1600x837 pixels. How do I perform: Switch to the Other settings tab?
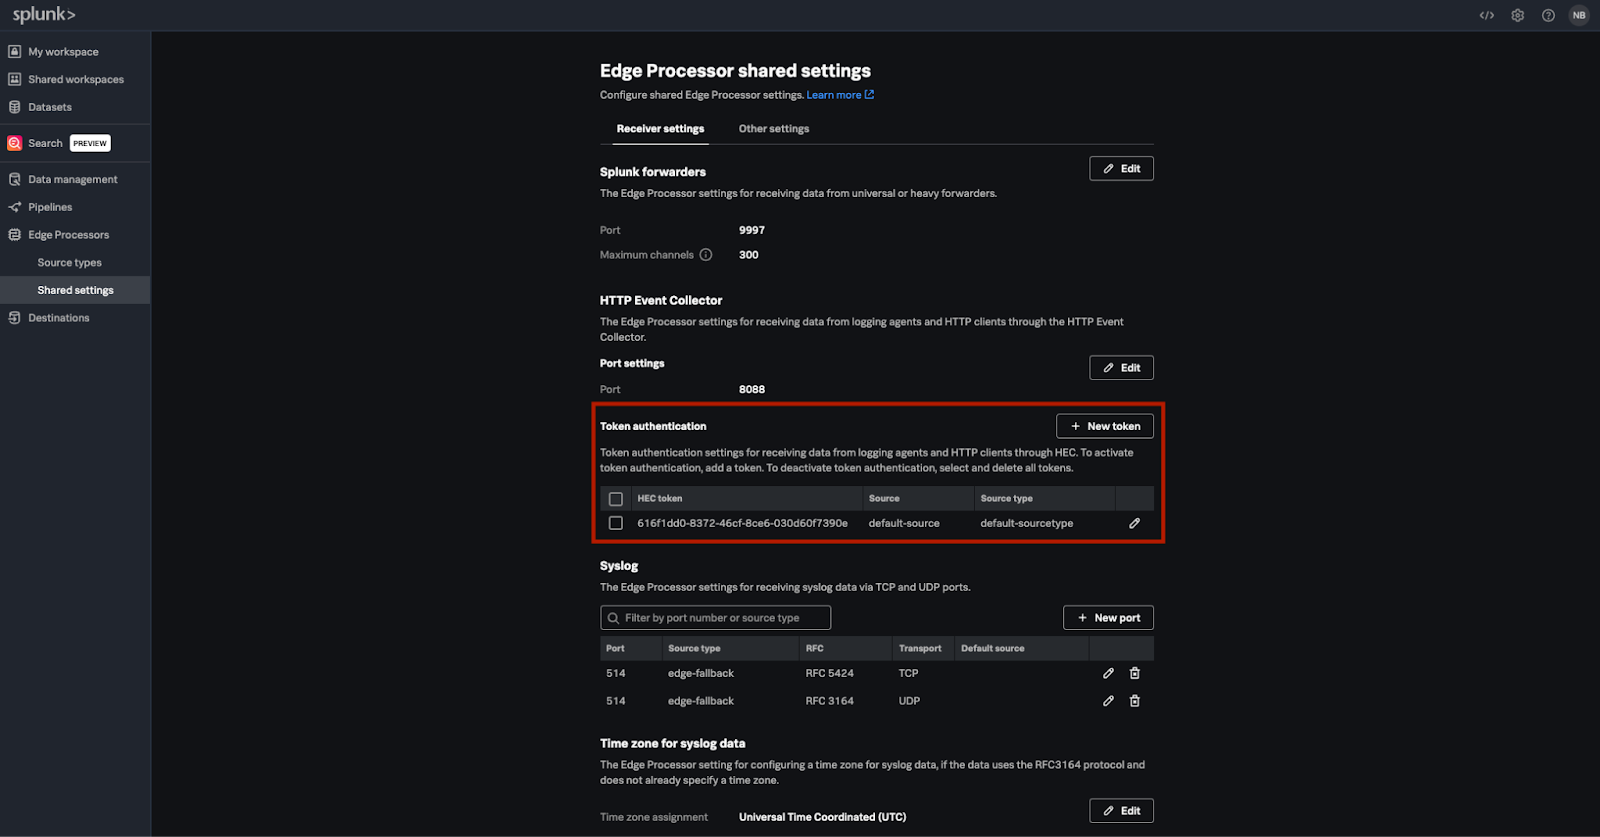click(774, 129)
